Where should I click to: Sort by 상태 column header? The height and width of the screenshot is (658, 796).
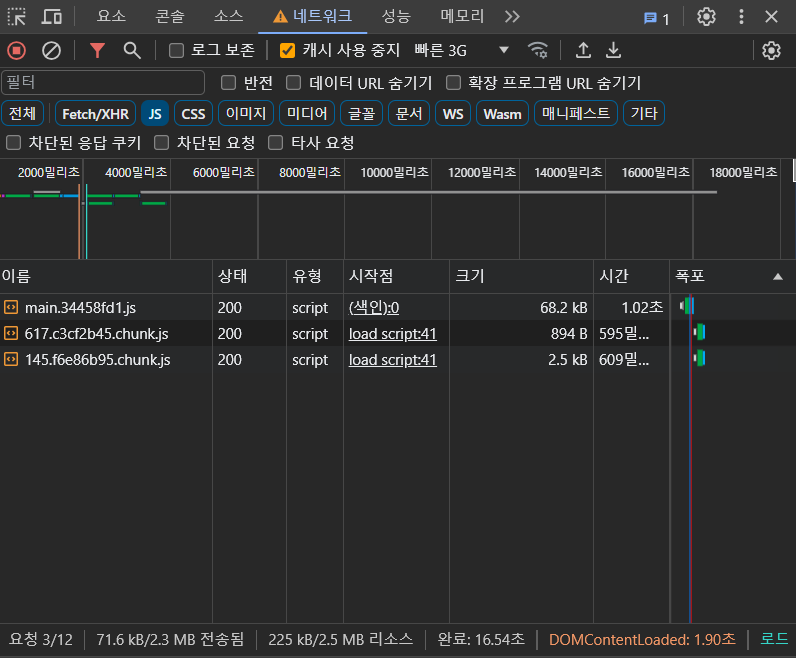[249, 276]
